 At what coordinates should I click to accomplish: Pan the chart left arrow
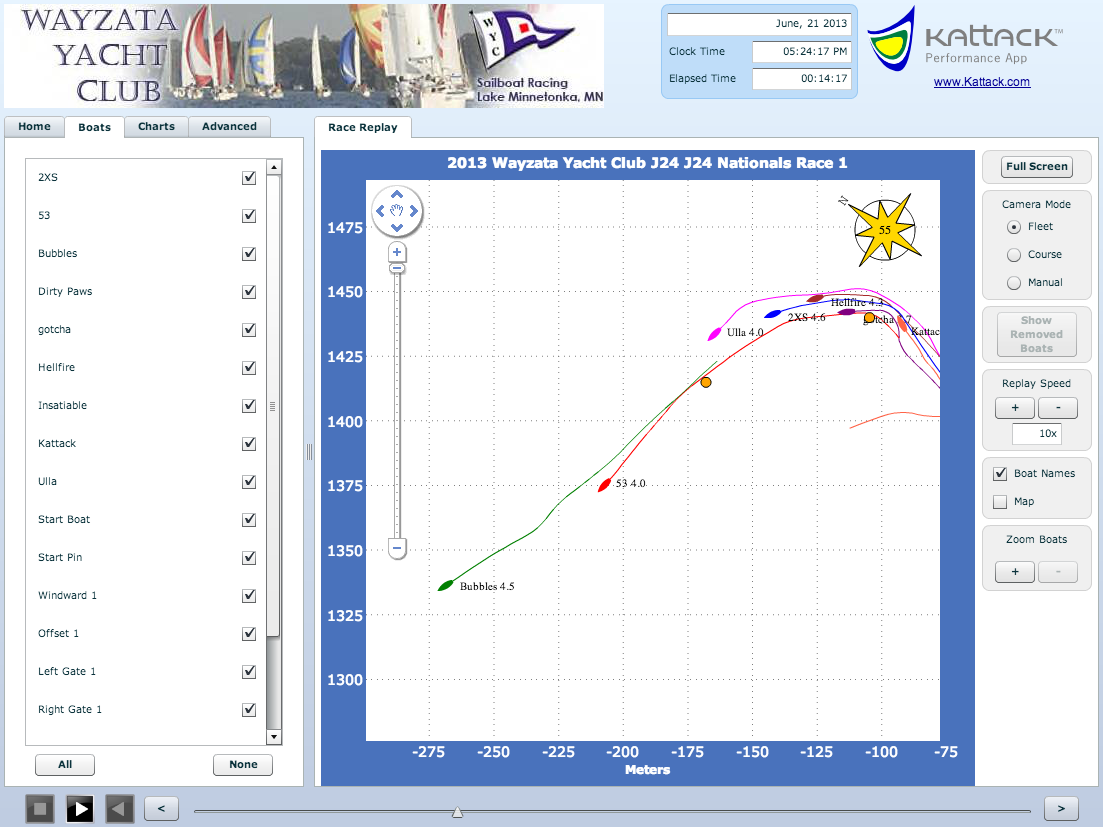click(x=380, y=210)
